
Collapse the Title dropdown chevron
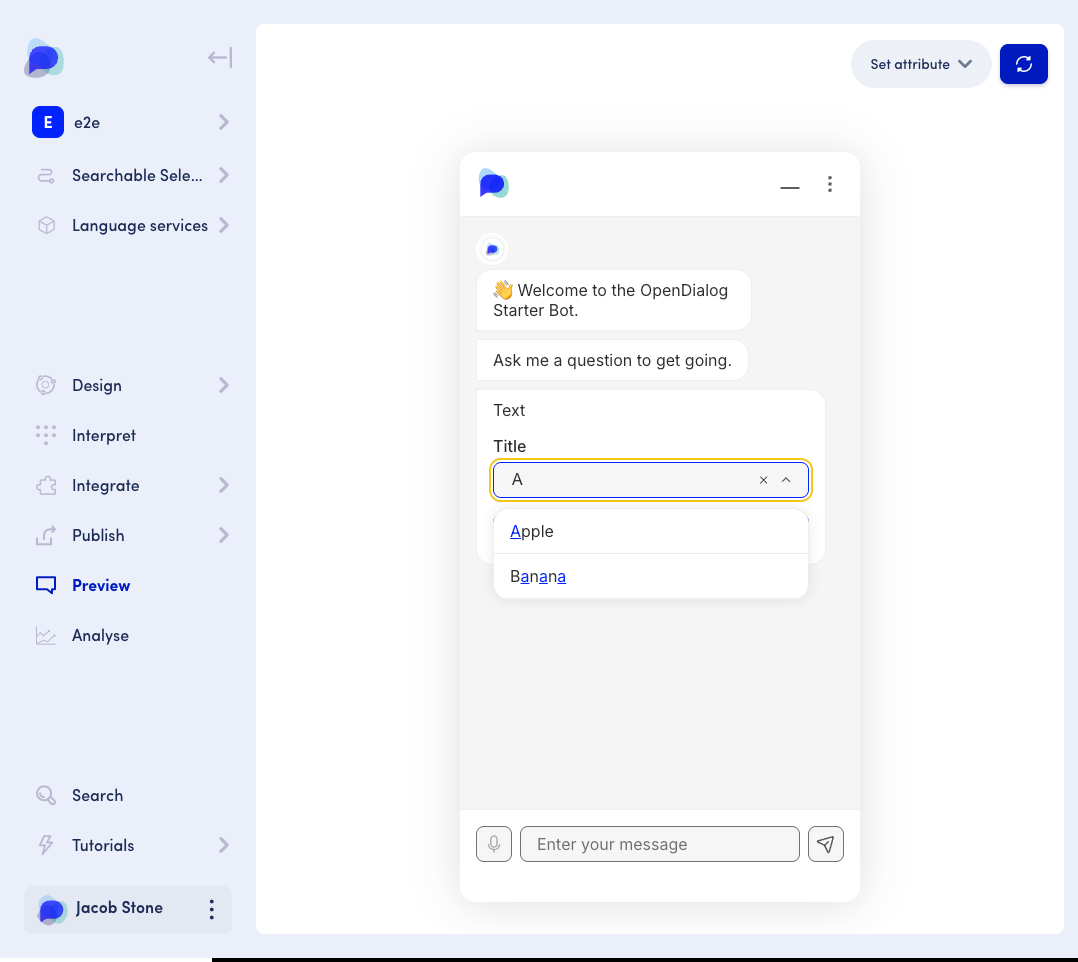coord(786,480)
